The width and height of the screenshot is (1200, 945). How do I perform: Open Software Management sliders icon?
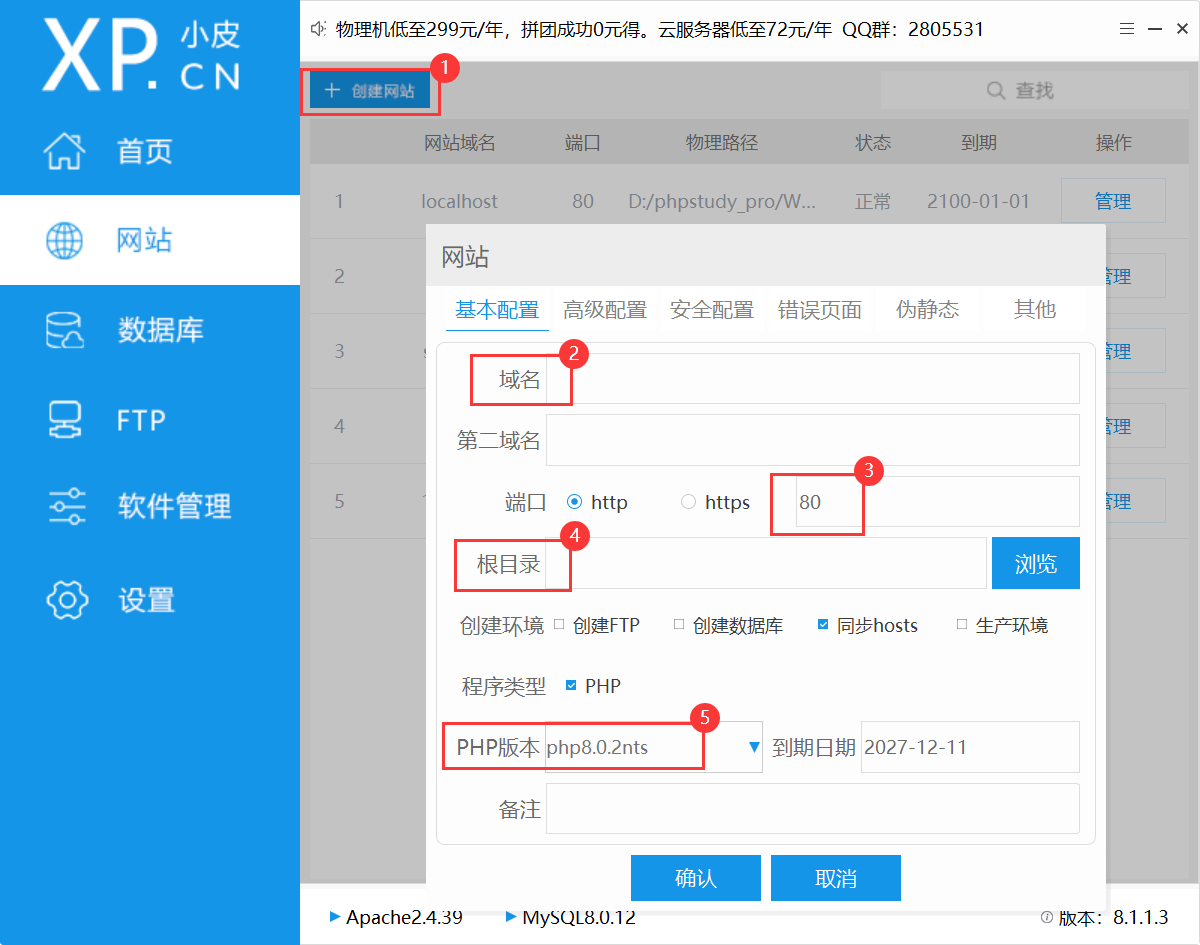click(x=66, y=507)
